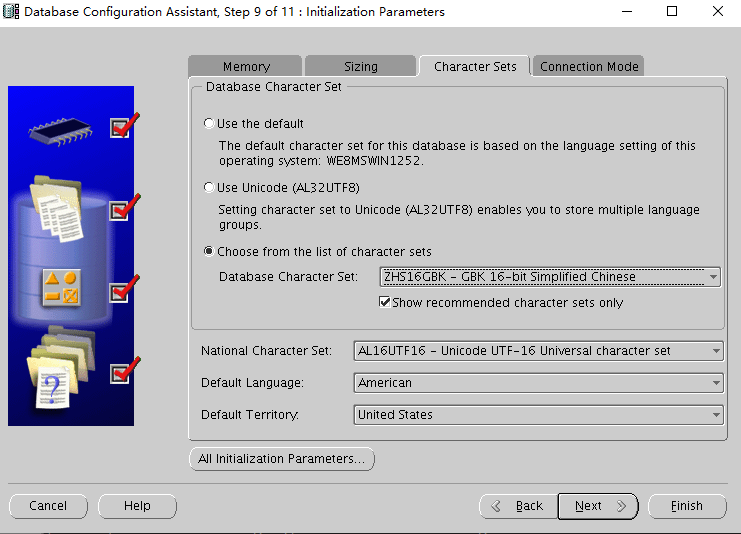Switch to the Connection Mode tab
The image size is (741, 534).
pyautogui.click(x=589, y=66)
